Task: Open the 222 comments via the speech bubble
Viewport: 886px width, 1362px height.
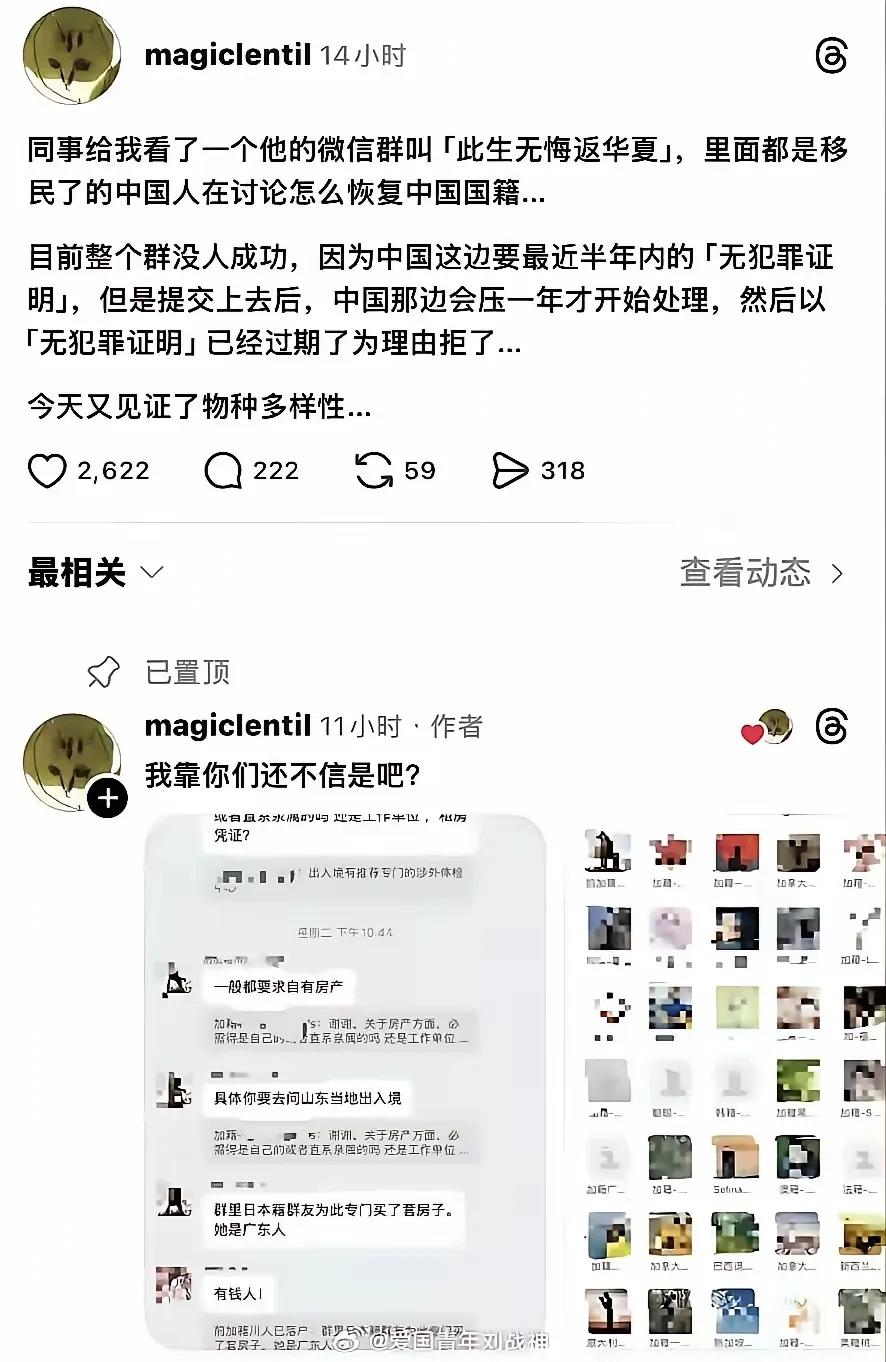Action: pos(223,471)
